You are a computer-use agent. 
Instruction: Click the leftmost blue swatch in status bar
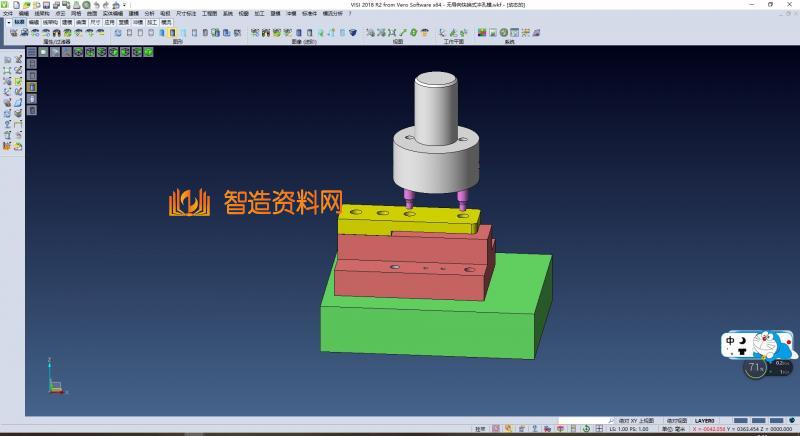740,421
